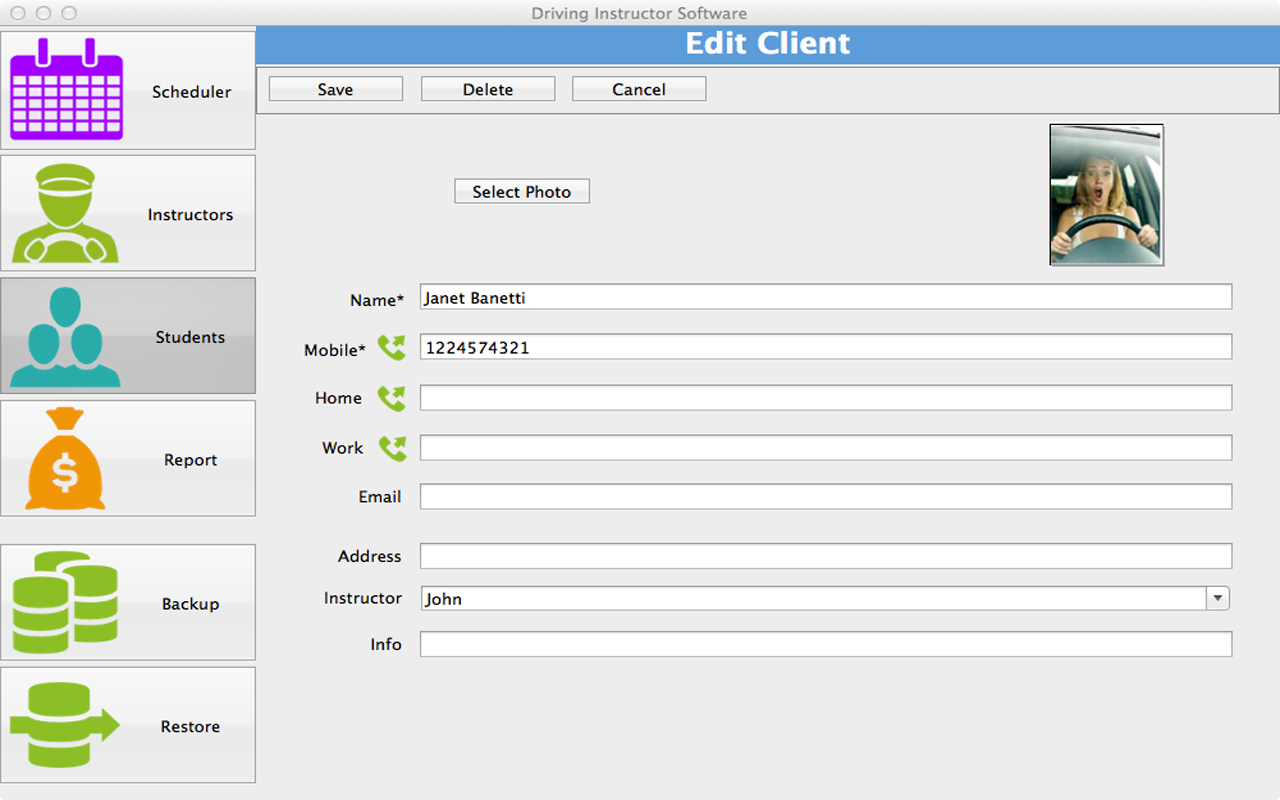Click the Backup database icon

coord(65,603)
